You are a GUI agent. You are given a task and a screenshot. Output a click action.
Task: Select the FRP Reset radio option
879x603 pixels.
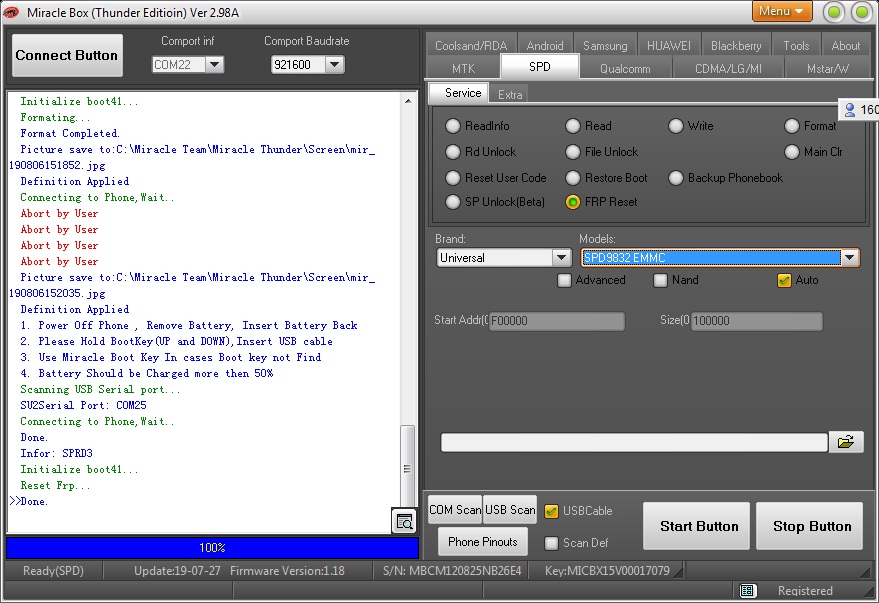pyautogui.click(x=573, y=202)
